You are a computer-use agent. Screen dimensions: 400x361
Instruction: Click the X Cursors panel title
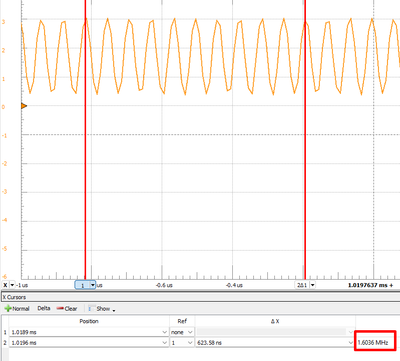[x=14, y=297]
